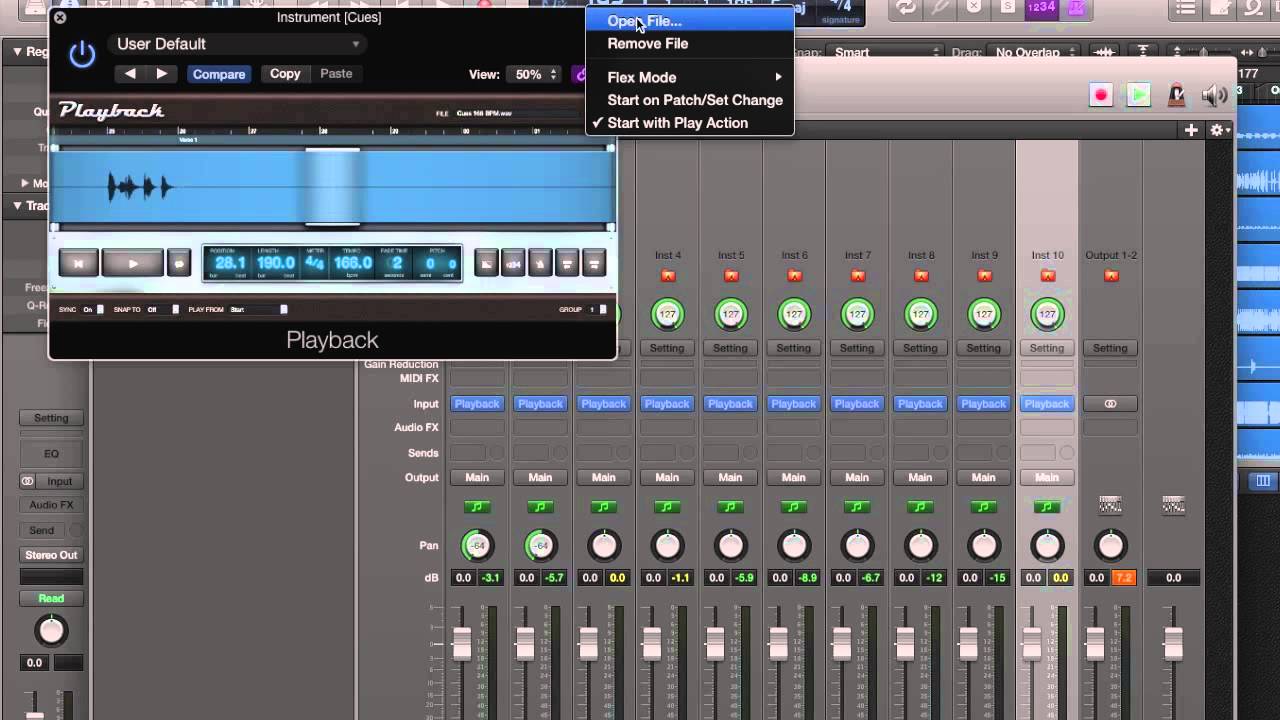Image resolution: width=1280 pixels, height=720 pixels.
Task: Toggle the green note button on Inst 4
Action: (667, 508)
